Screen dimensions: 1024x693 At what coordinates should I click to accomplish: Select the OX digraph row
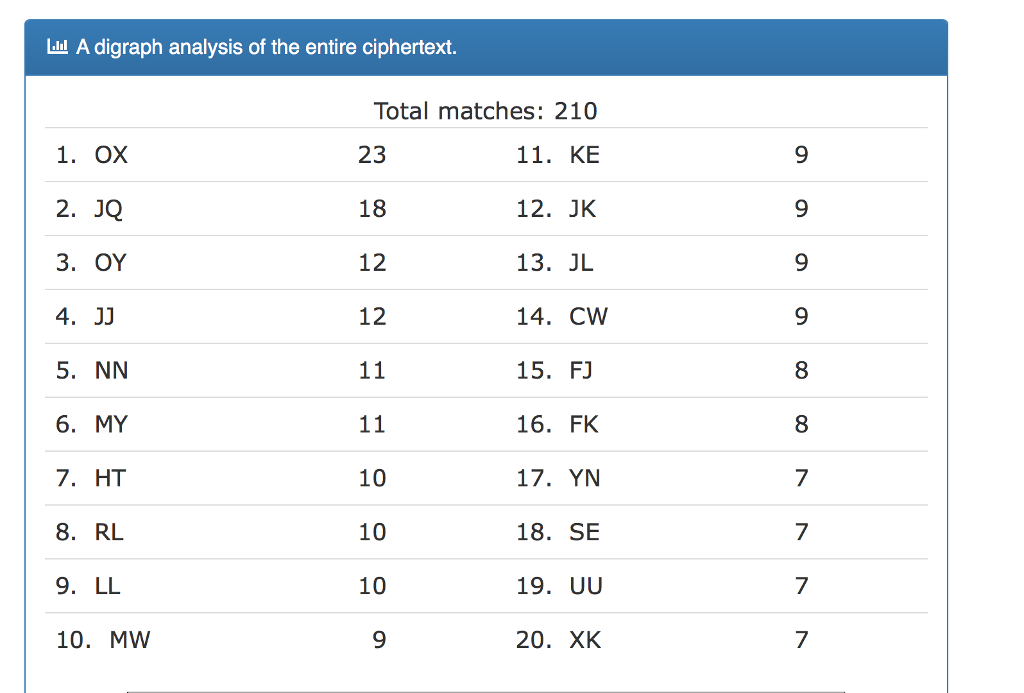point(223,155)
